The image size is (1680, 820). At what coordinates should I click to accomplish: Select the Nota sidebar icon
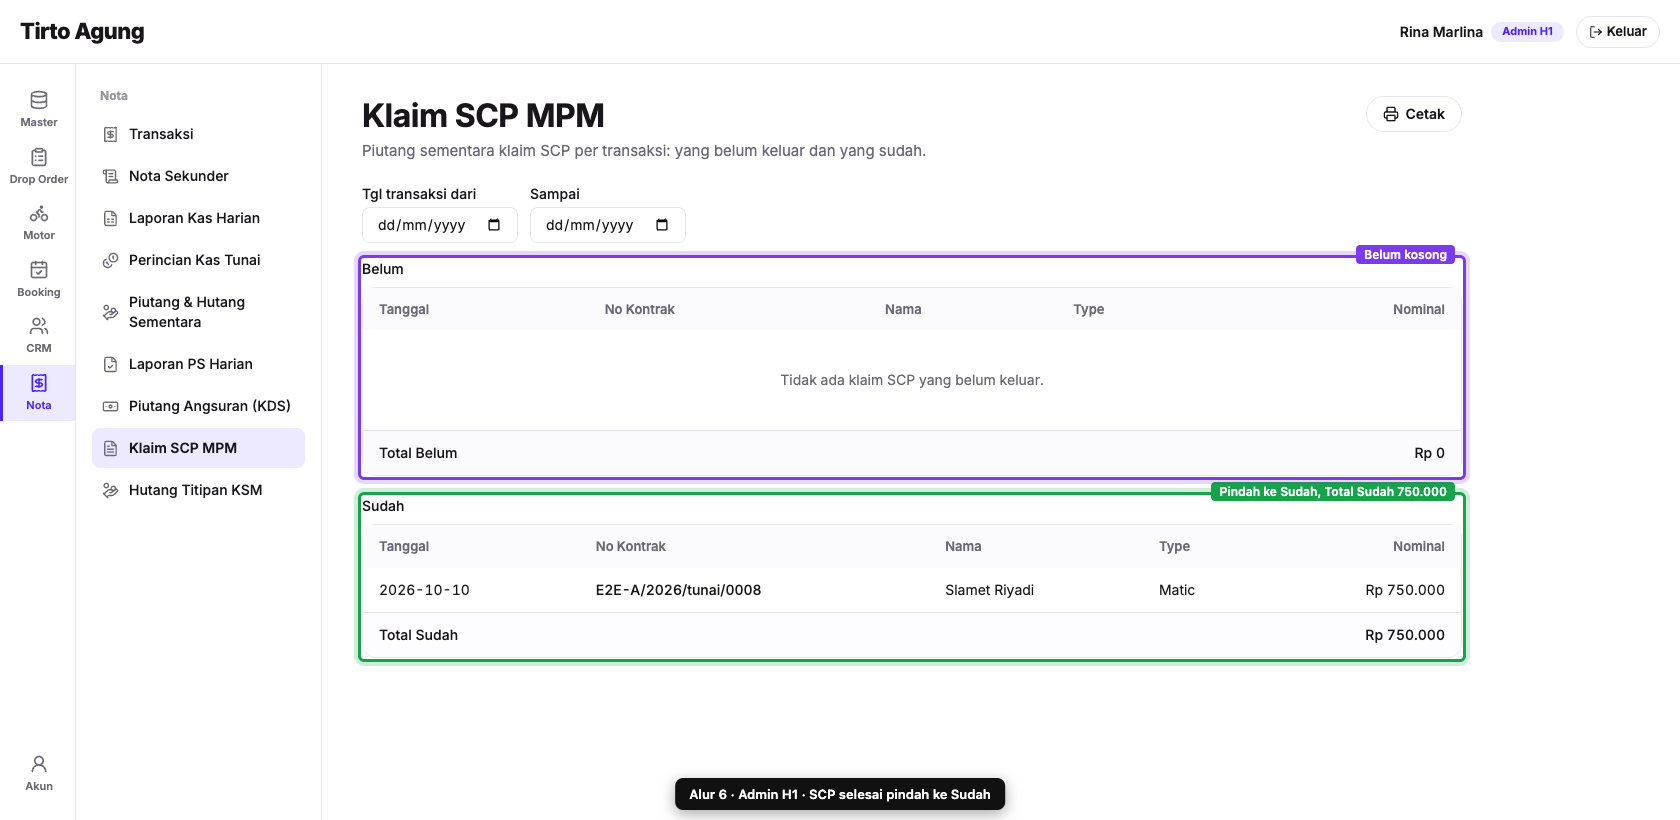(x=39, y=383)
